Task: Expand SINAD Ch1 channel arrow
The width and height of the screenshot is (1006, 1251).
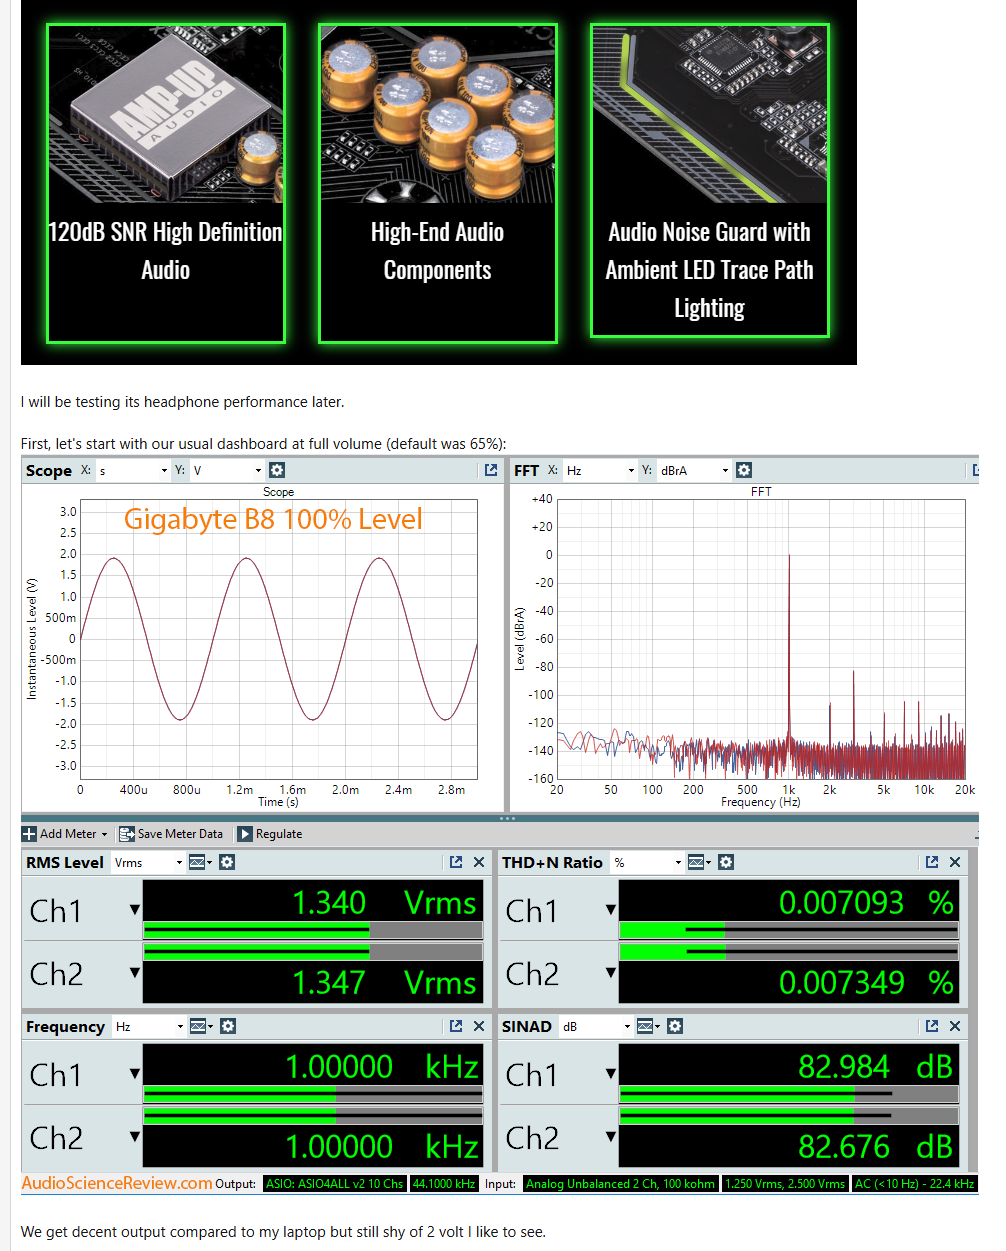Action: coord(610,1074)
